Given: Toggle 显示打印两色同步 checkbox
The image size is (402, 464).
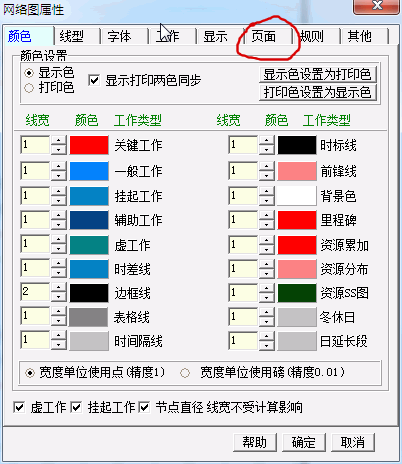Looking at the screenshot, I should pyautogui.click(x=94, y=80).
